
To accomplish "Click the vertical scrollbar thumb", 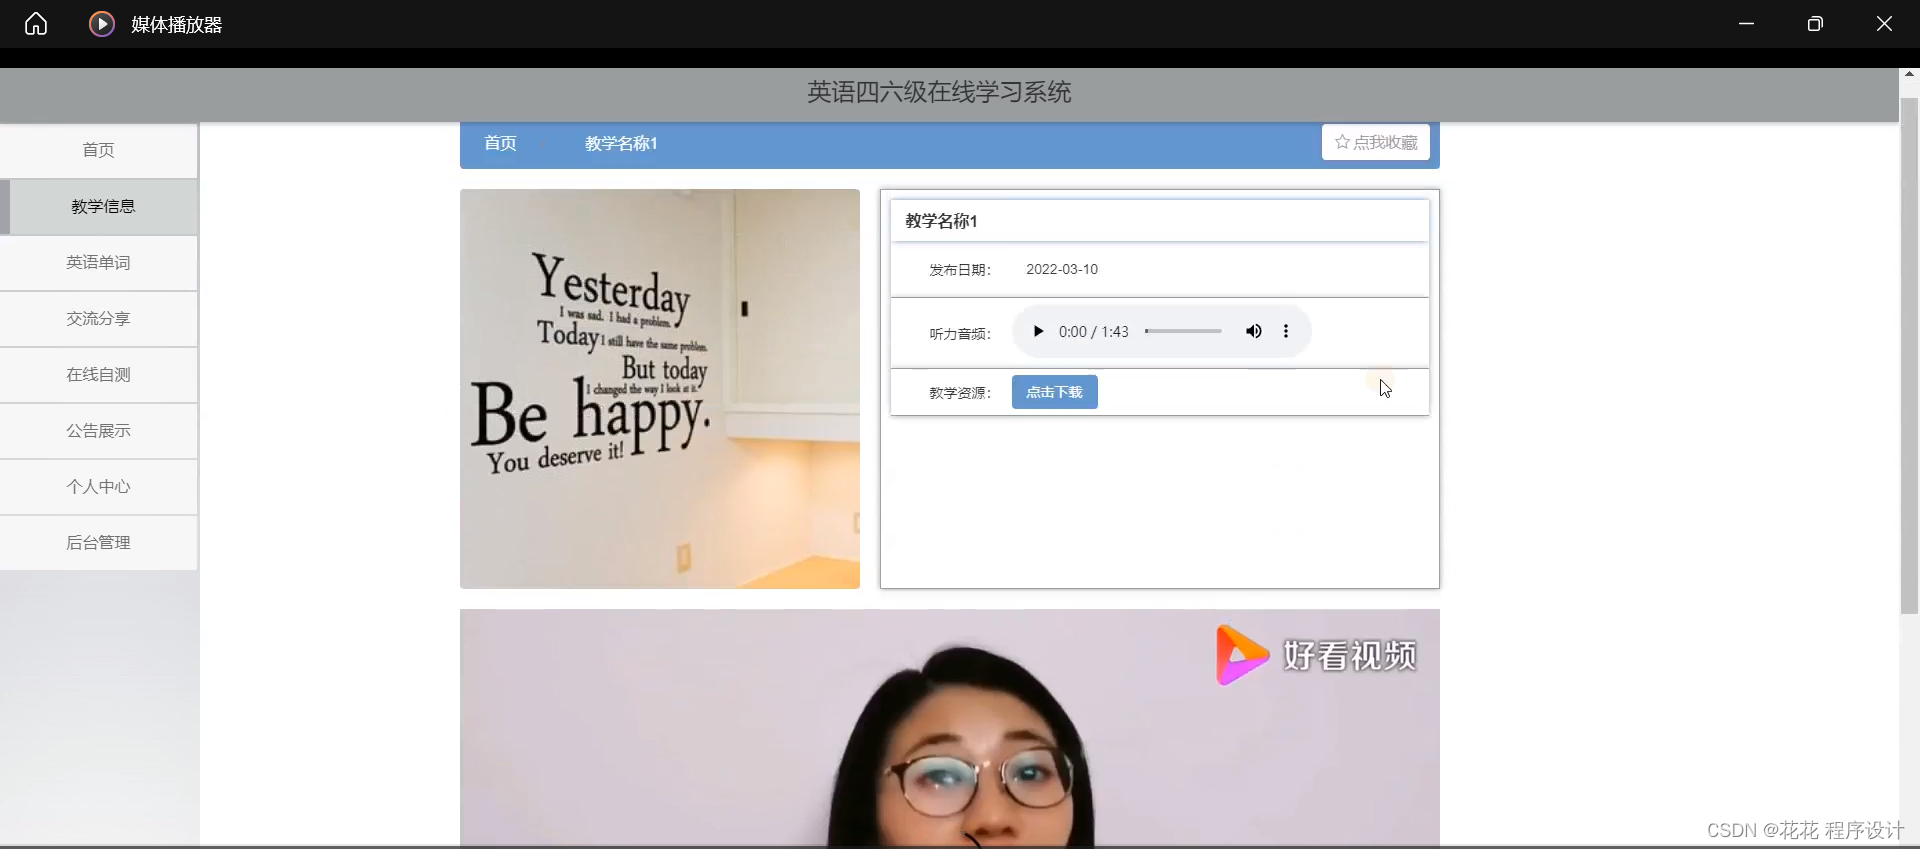I will 1909,355.
